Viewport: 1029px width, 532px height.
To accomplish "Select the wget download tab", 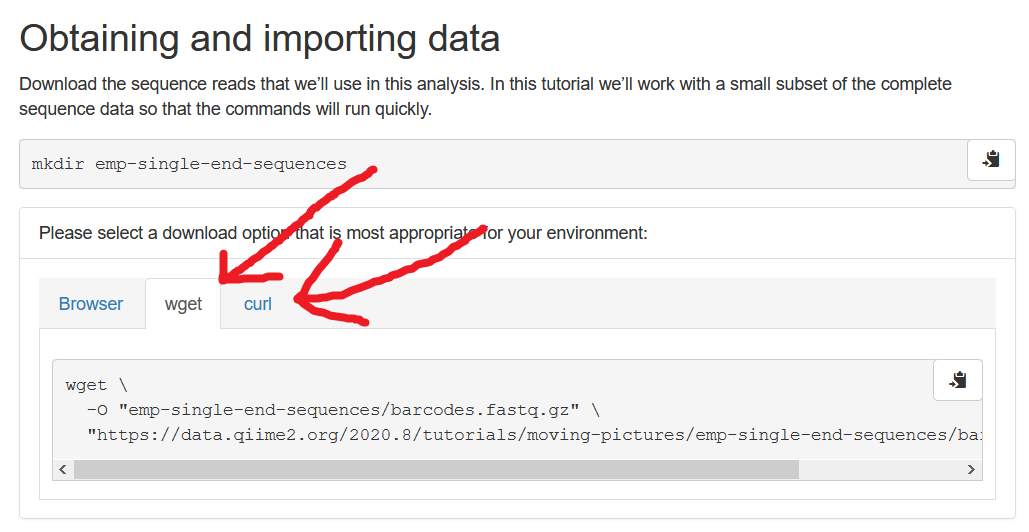I will click(183, 304).
